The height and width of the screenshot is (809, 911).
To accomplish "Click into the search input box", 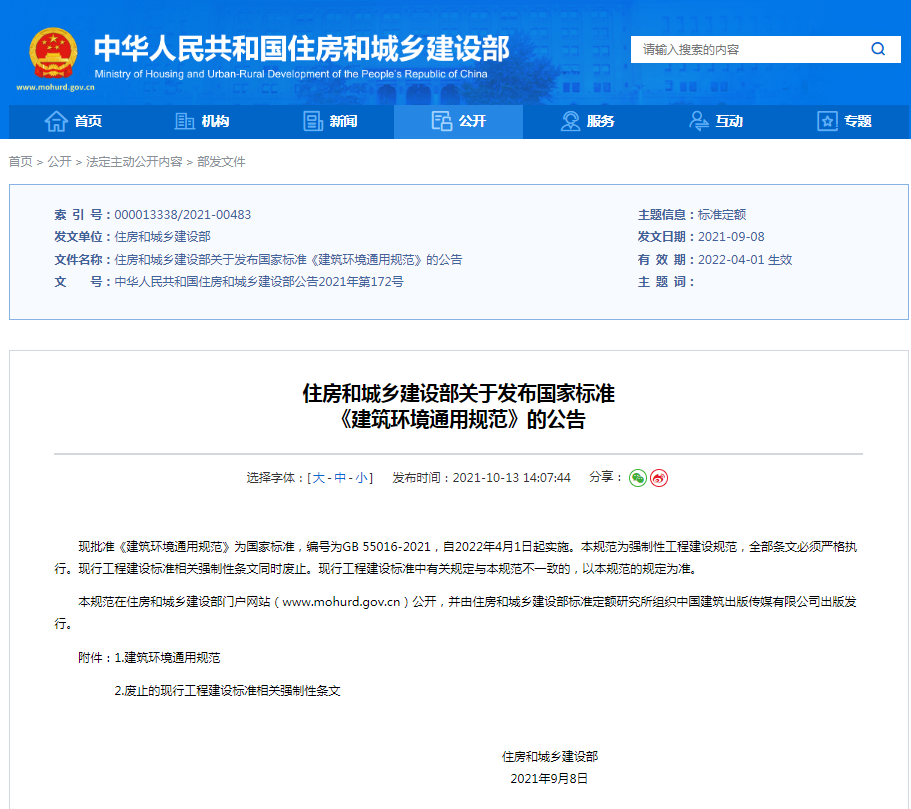I will coord(745,49).
